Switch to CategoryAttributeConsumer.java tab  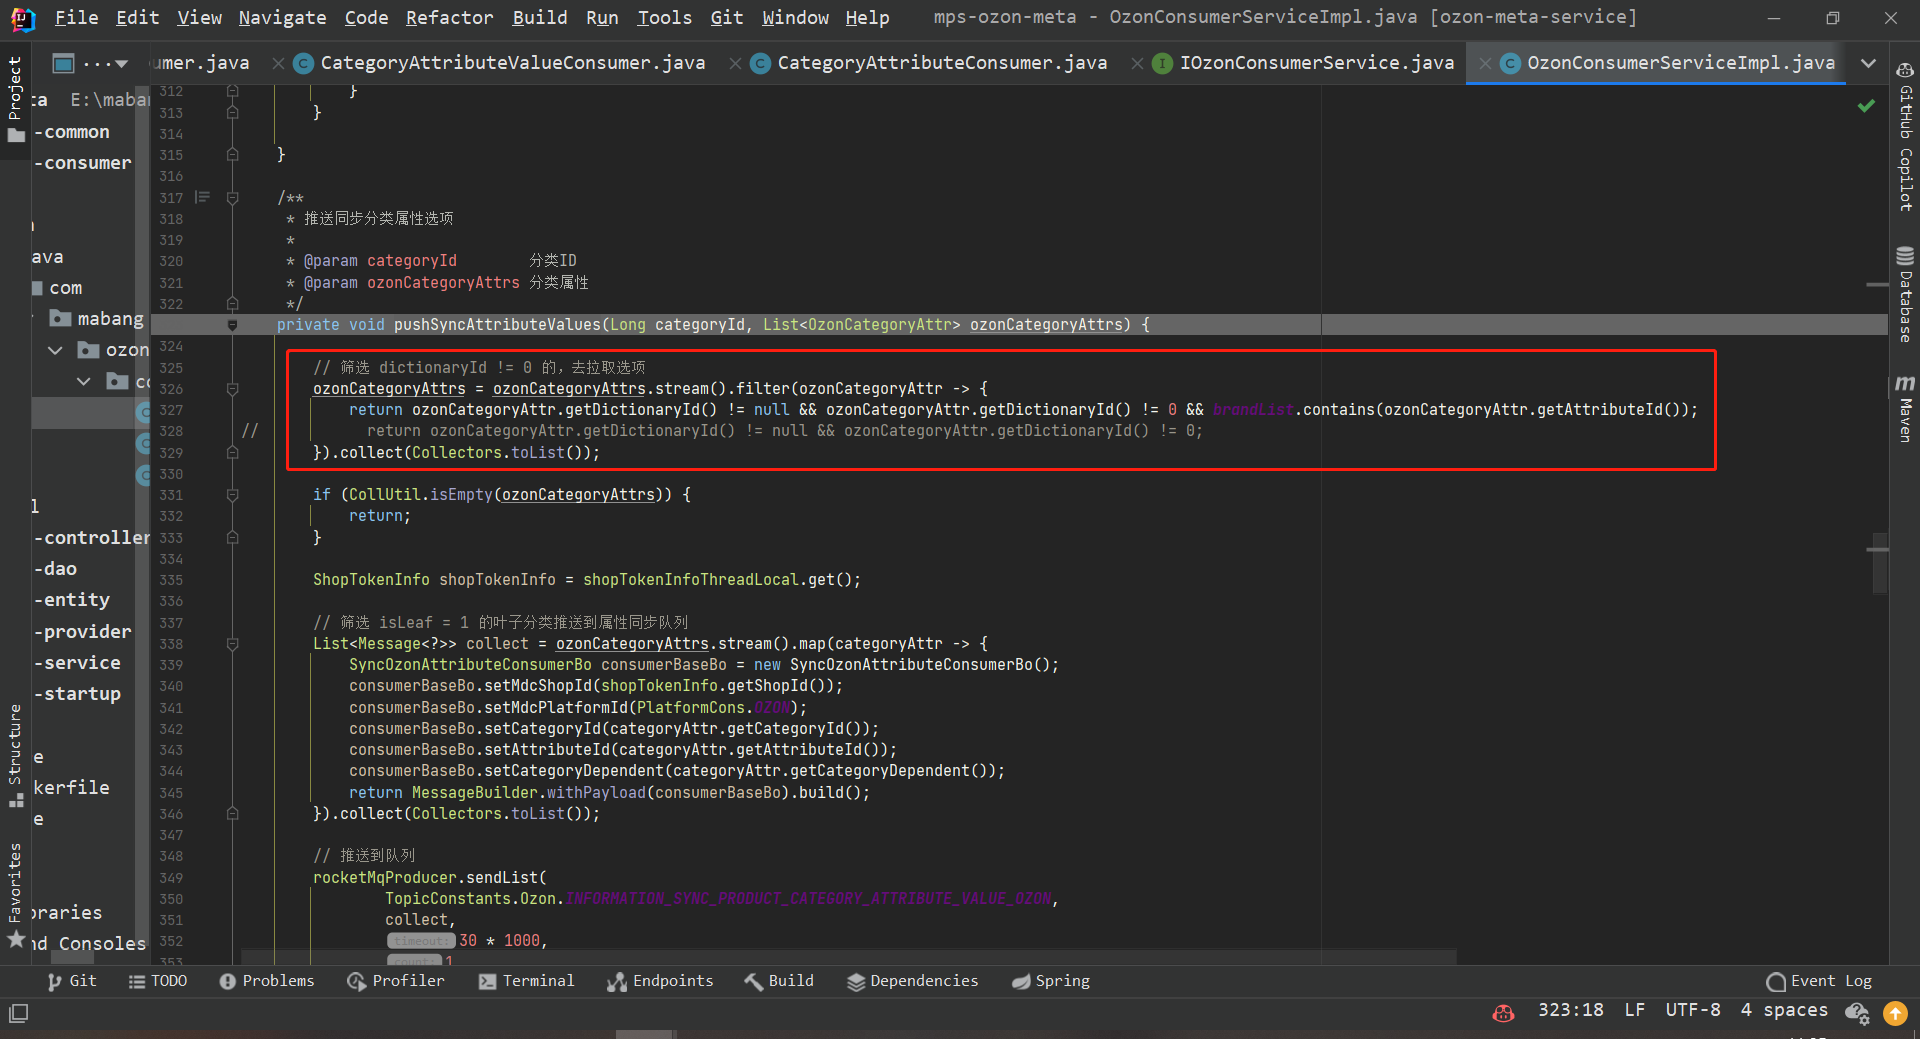(x=941, y=63)
